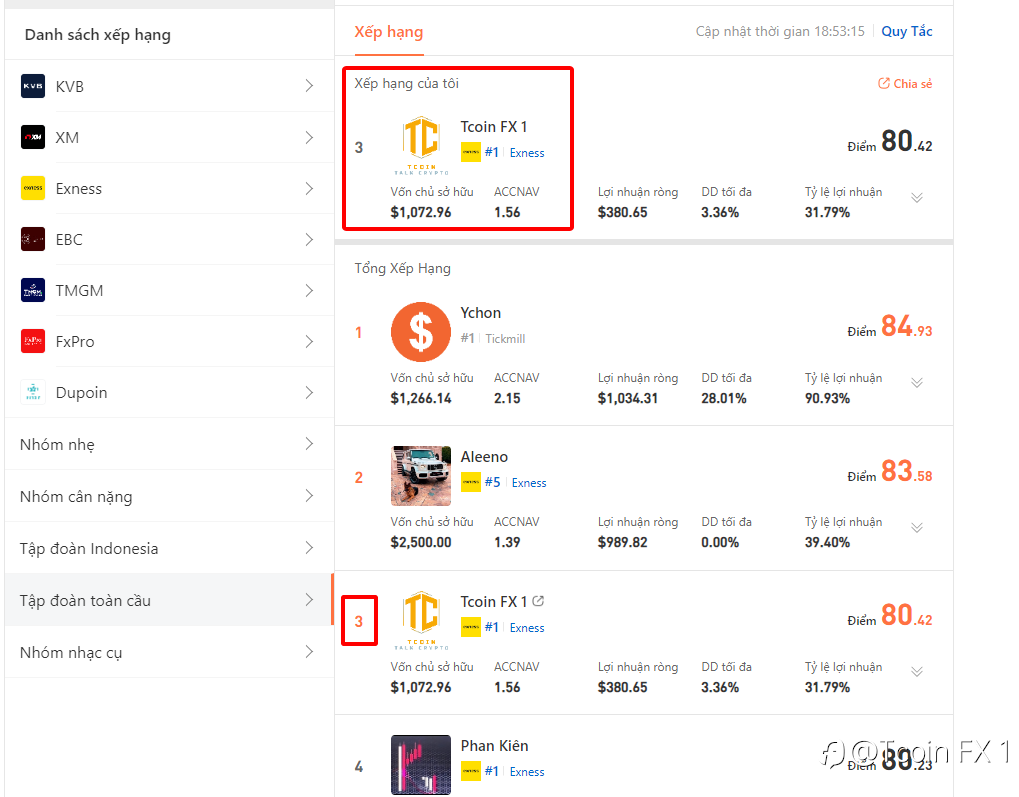Expand details arrow in Xếp hạng của tôi
Screen dimensions: 1019x797
[x=917, y=198]
